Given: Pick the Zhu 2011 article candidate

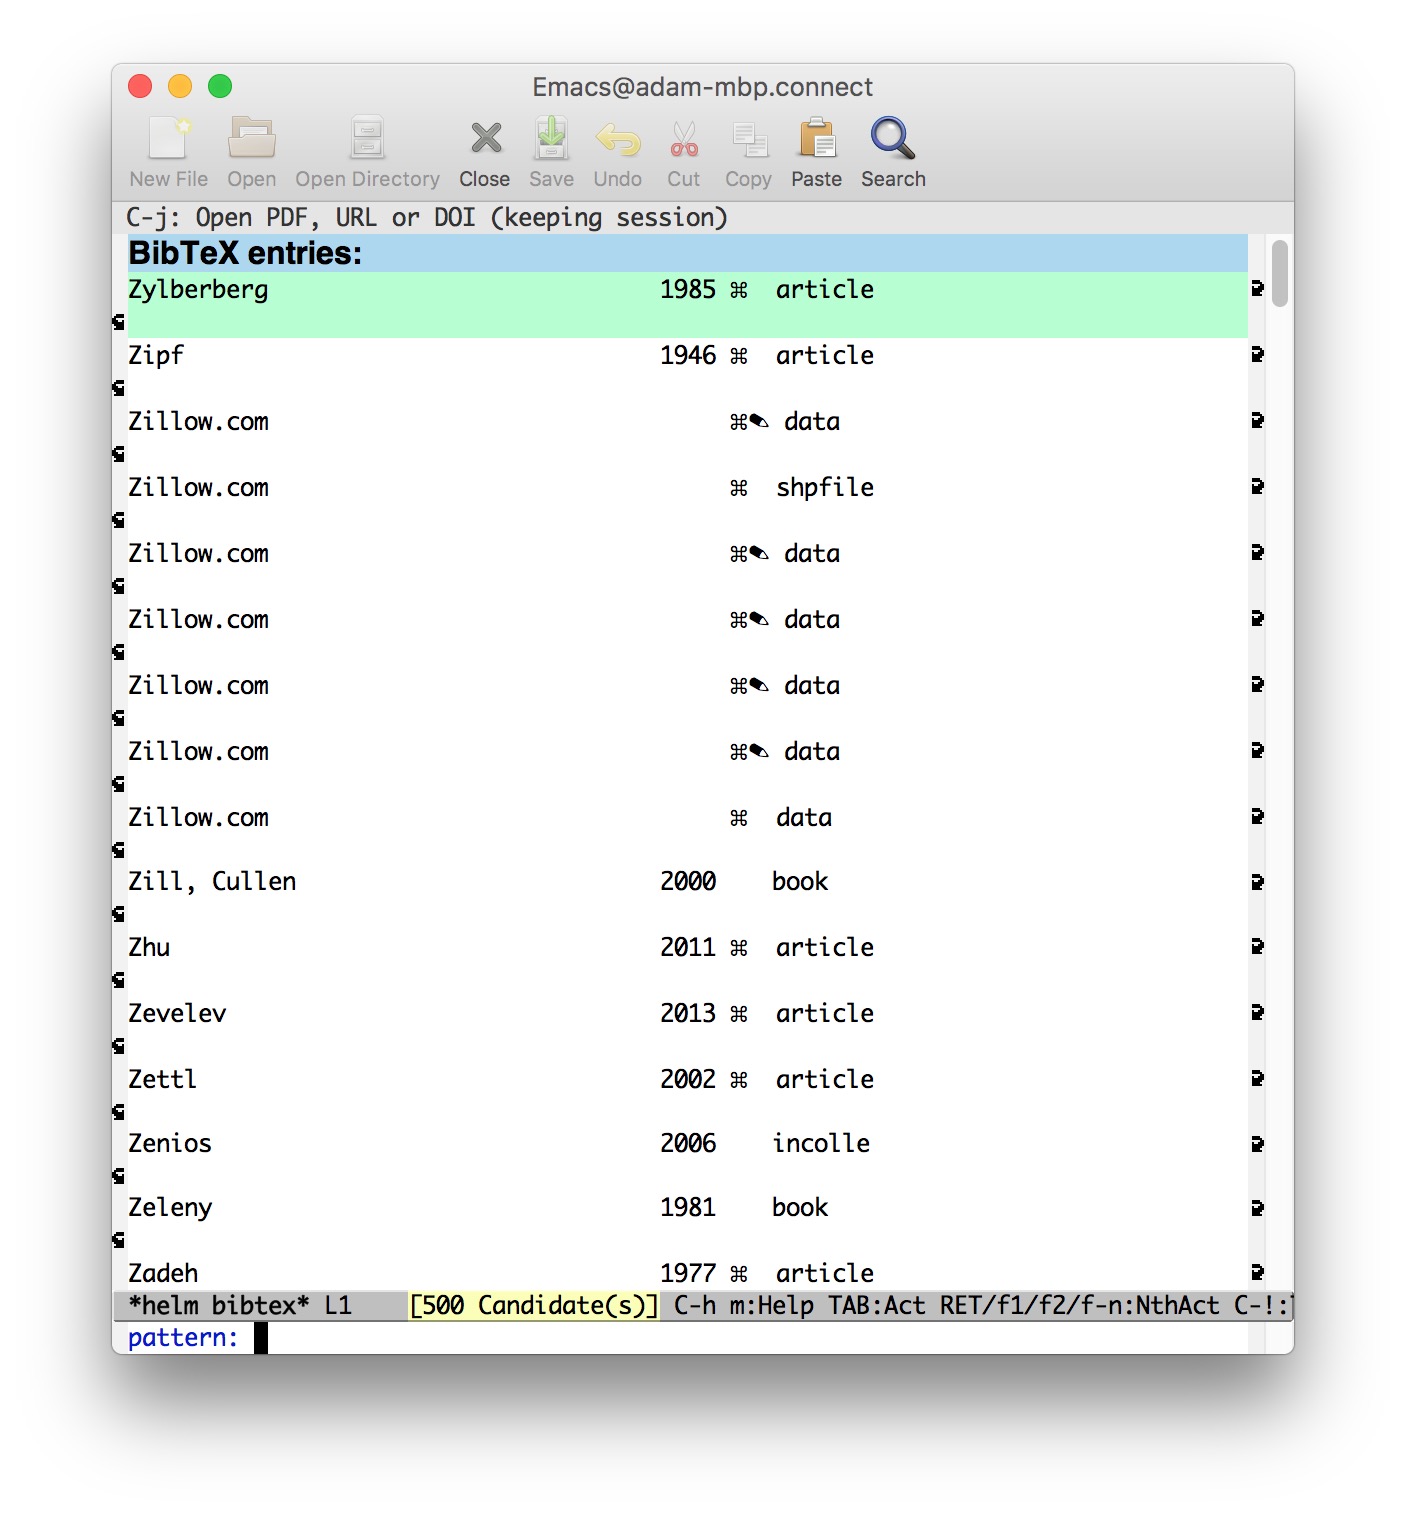Looking at the screenshot, I should pos(400,948).
